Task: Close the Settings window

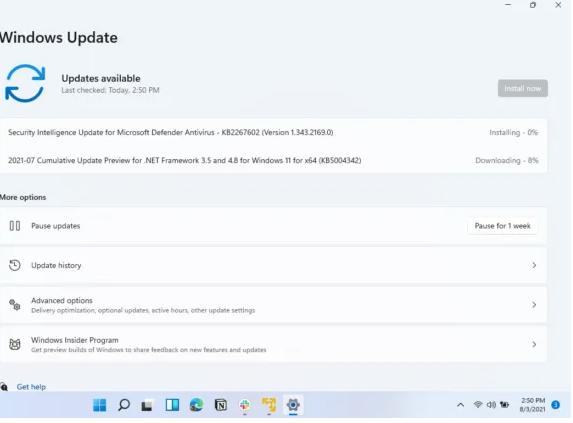Action: point(558,5)
